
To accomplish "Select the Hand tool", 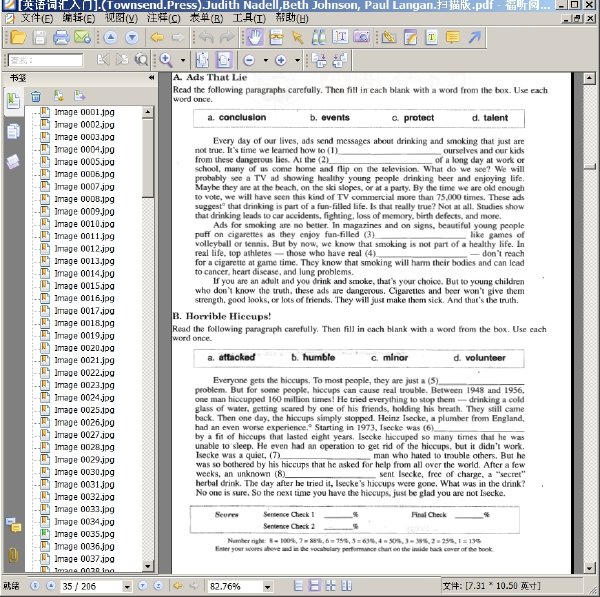I will click(254, 37).
